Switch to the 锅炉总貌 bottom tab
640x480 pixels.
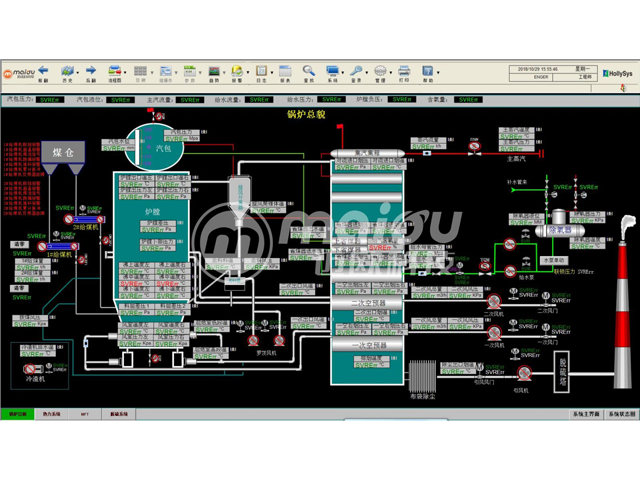pyautogui.click(x=18, y=414)
